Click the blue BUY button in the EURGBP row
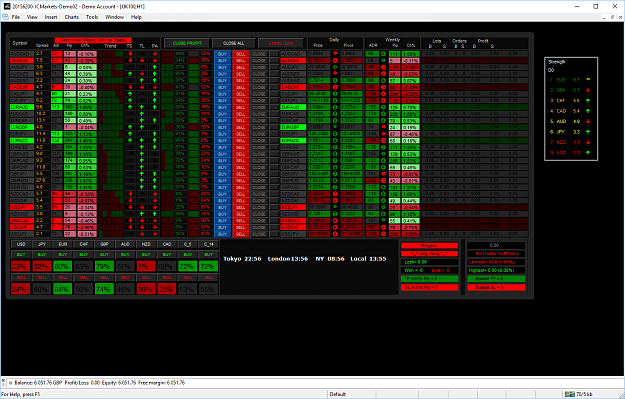The width and height of the screenshot is (625, 399). coord(222,127)
